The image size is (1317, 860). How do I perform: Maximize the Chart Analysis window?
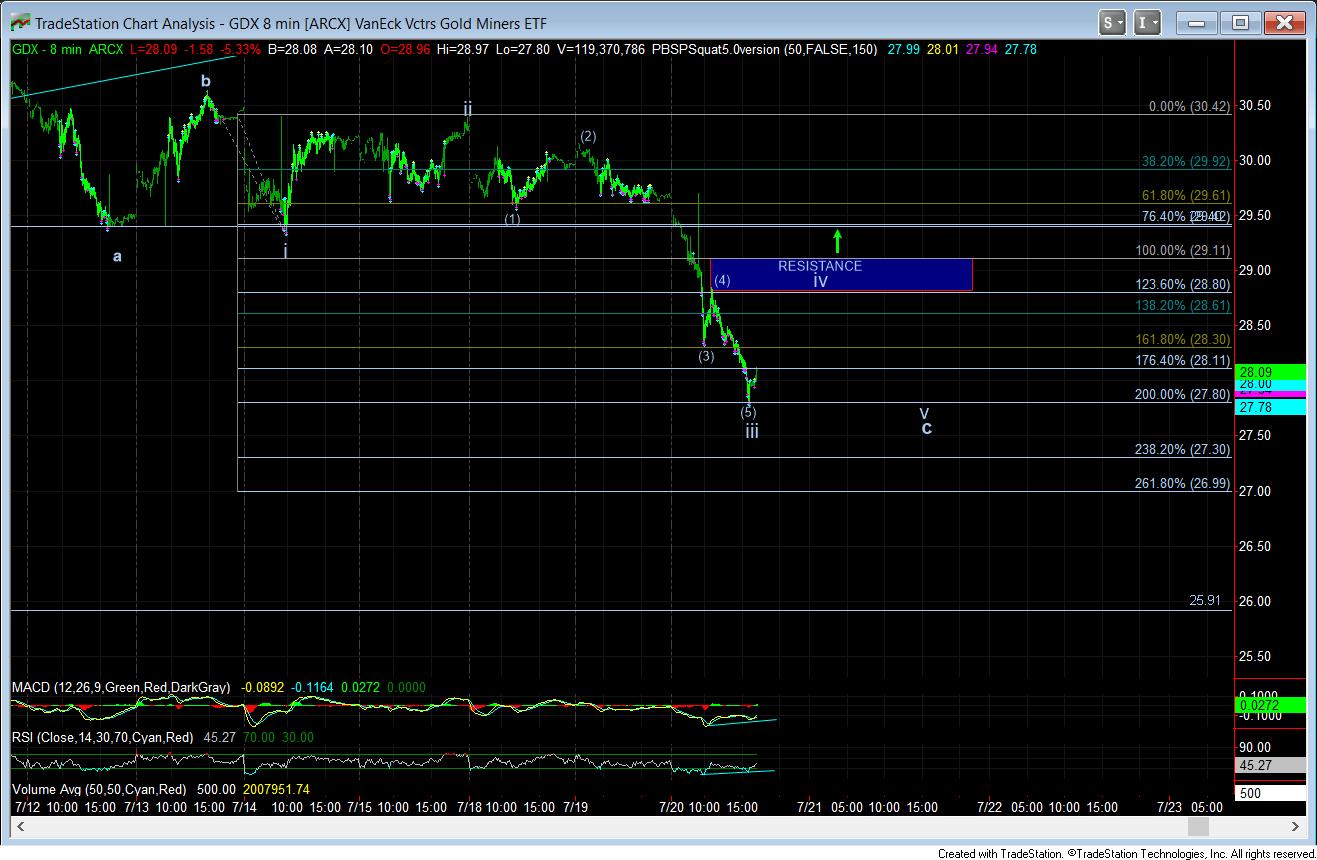click(x=1241, y=21)
